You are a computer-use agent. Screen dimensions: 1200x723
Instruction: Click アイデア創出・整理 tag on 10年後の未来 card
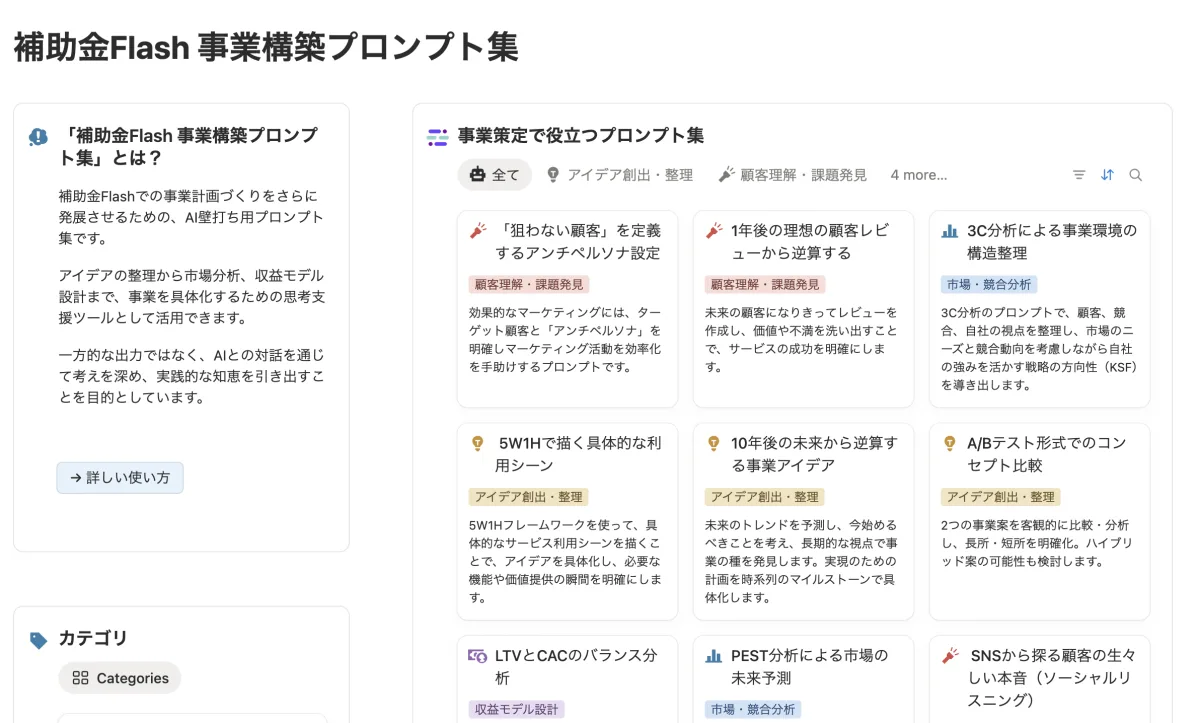(x=765, y=497)
